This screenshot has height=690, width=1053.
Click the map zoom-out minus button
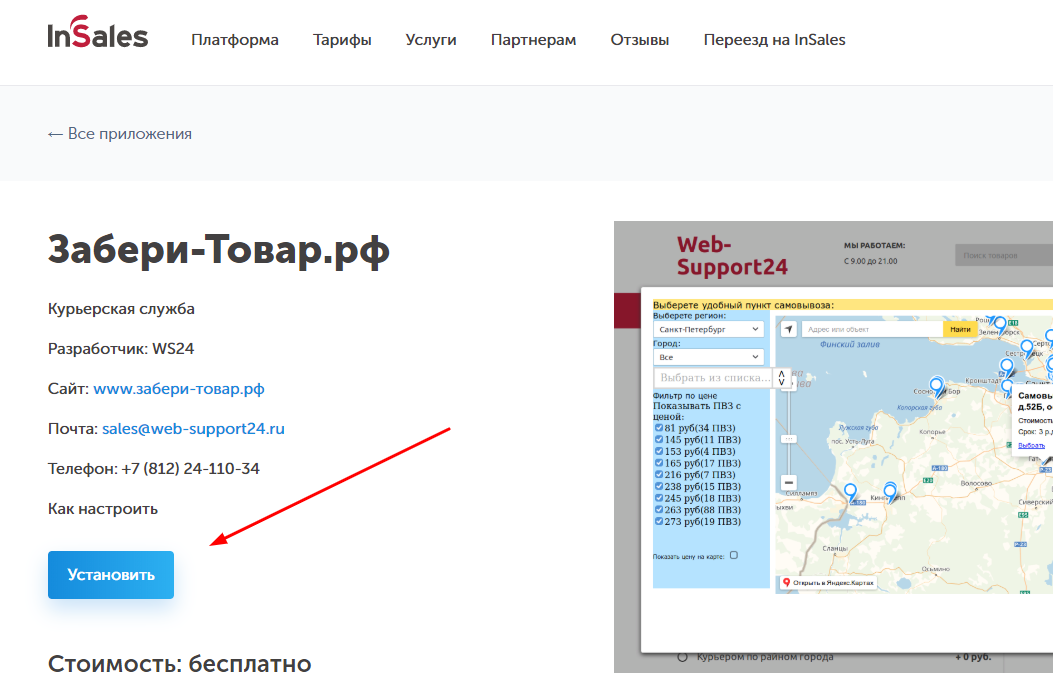(x=789, y=482)
